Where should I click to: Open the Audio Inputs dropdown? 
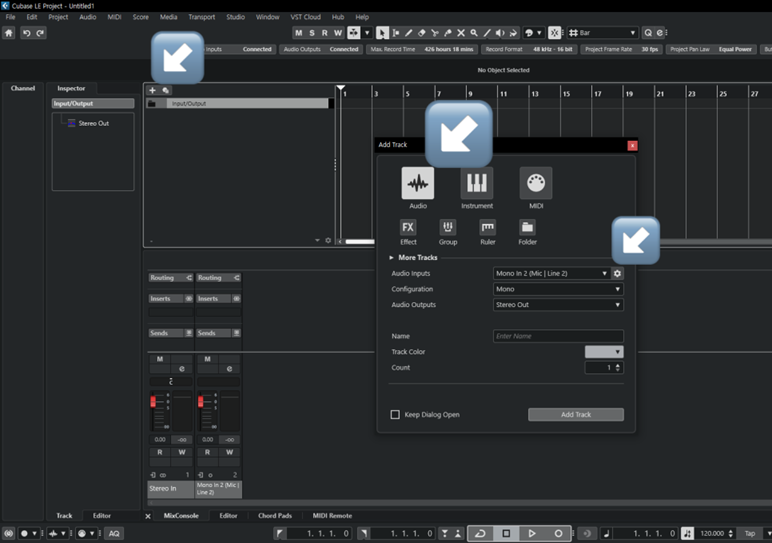point(551,273)
